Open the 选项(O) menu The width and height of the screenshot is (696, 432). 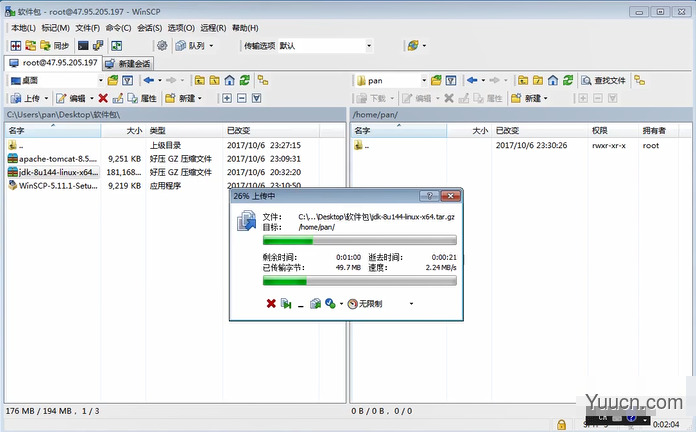pos(181,28)
